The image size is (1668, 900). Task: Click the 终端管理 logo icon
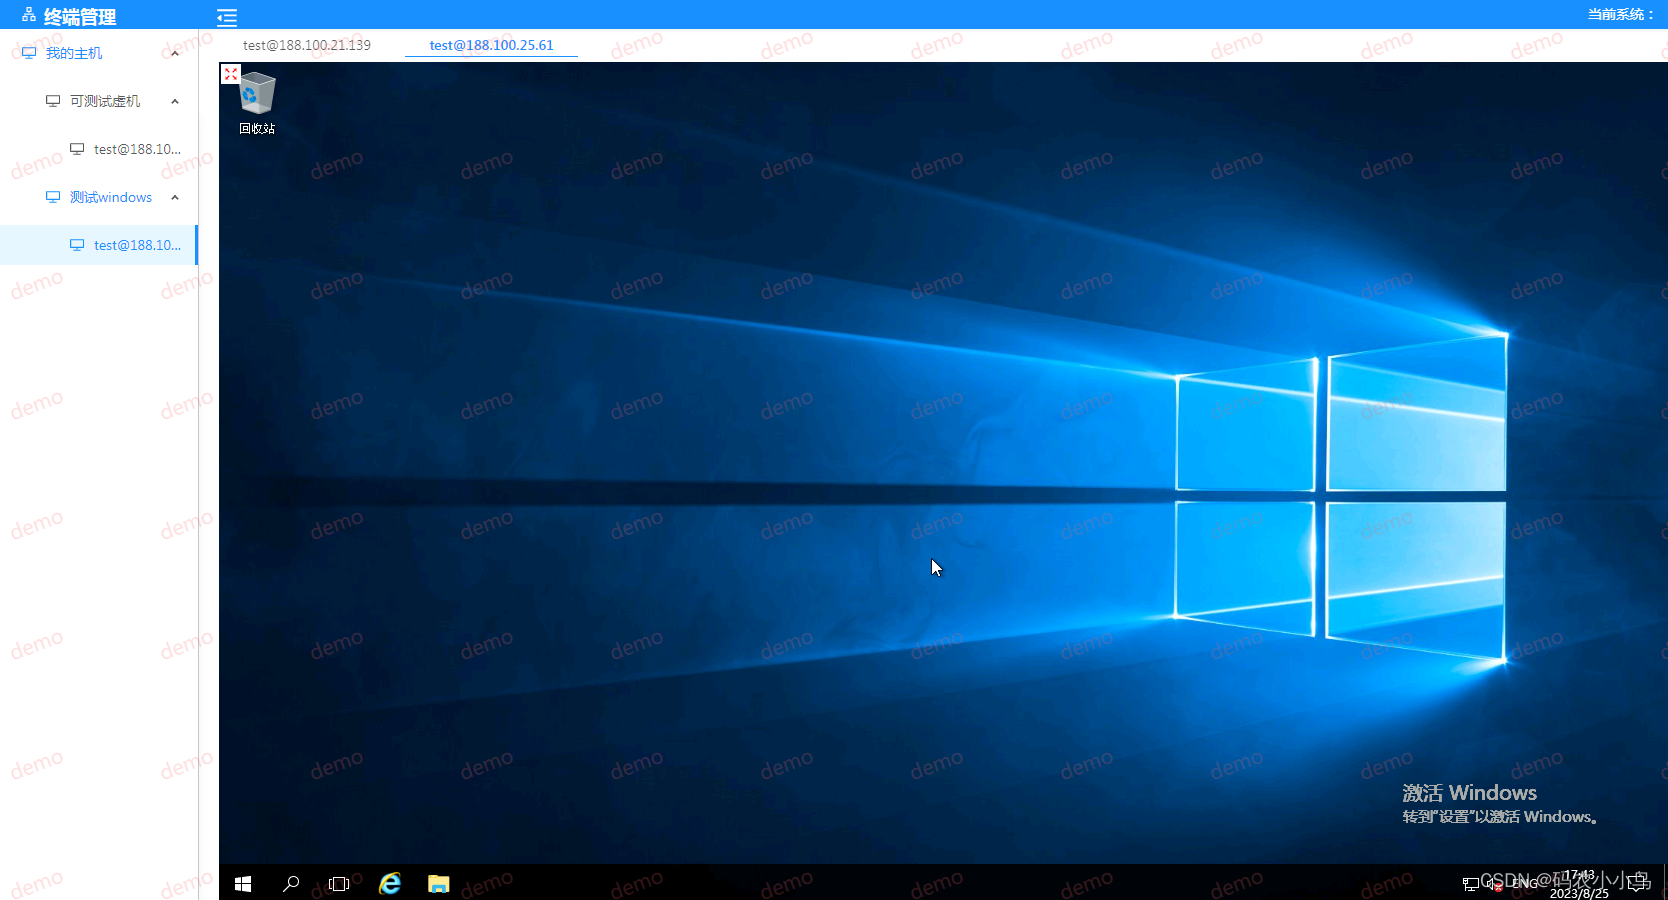29,15
